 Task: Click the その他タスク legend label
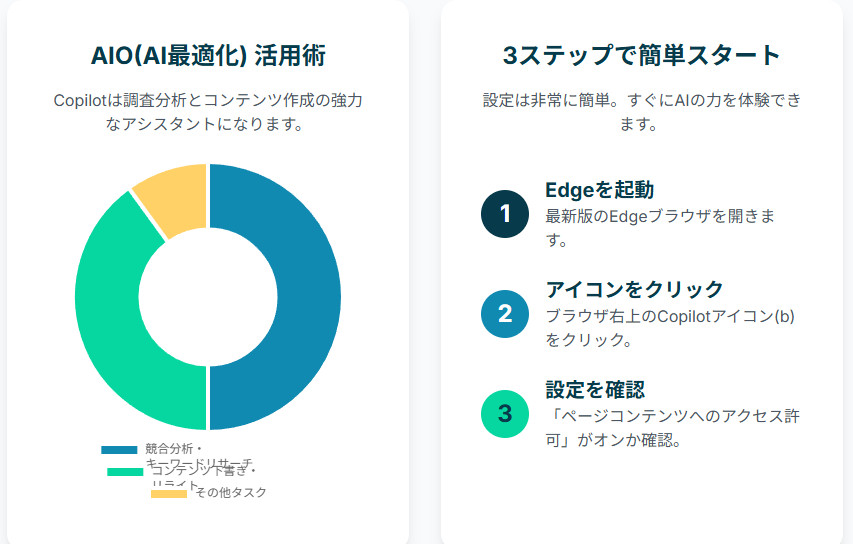click(x=230, y=493)
